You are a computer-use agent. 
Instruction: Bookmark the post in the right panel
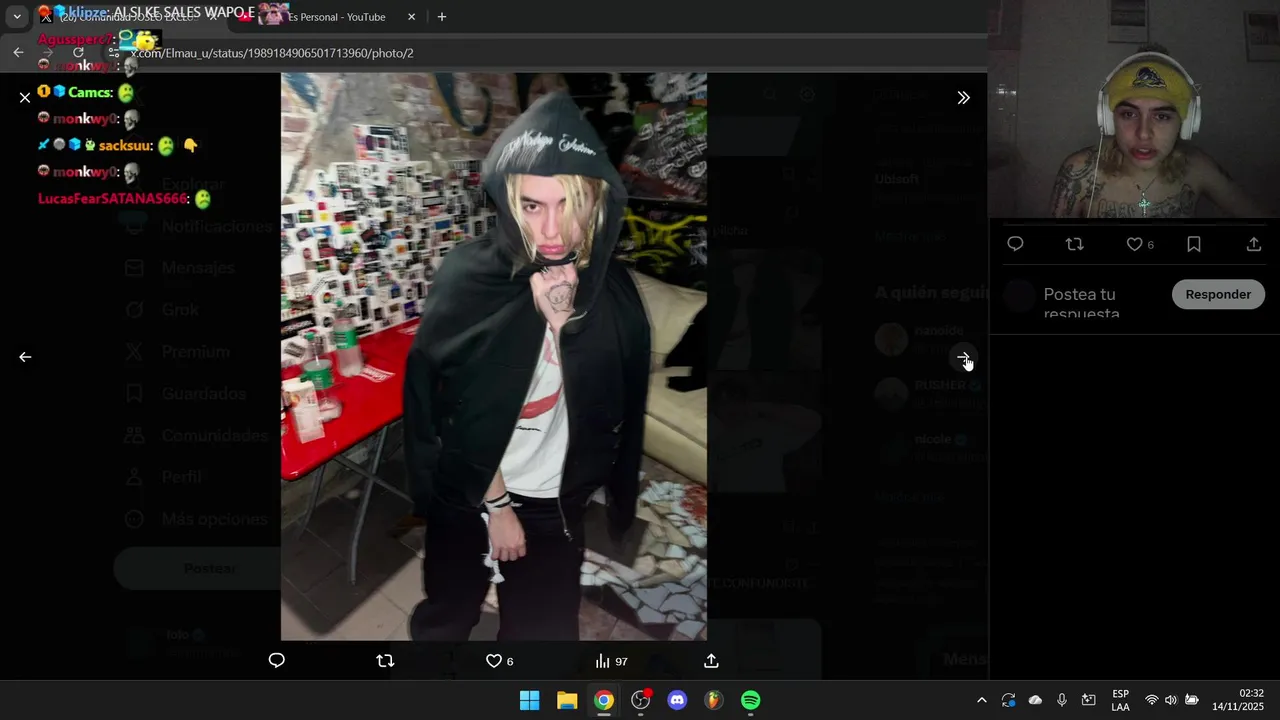click(1194, 244)
